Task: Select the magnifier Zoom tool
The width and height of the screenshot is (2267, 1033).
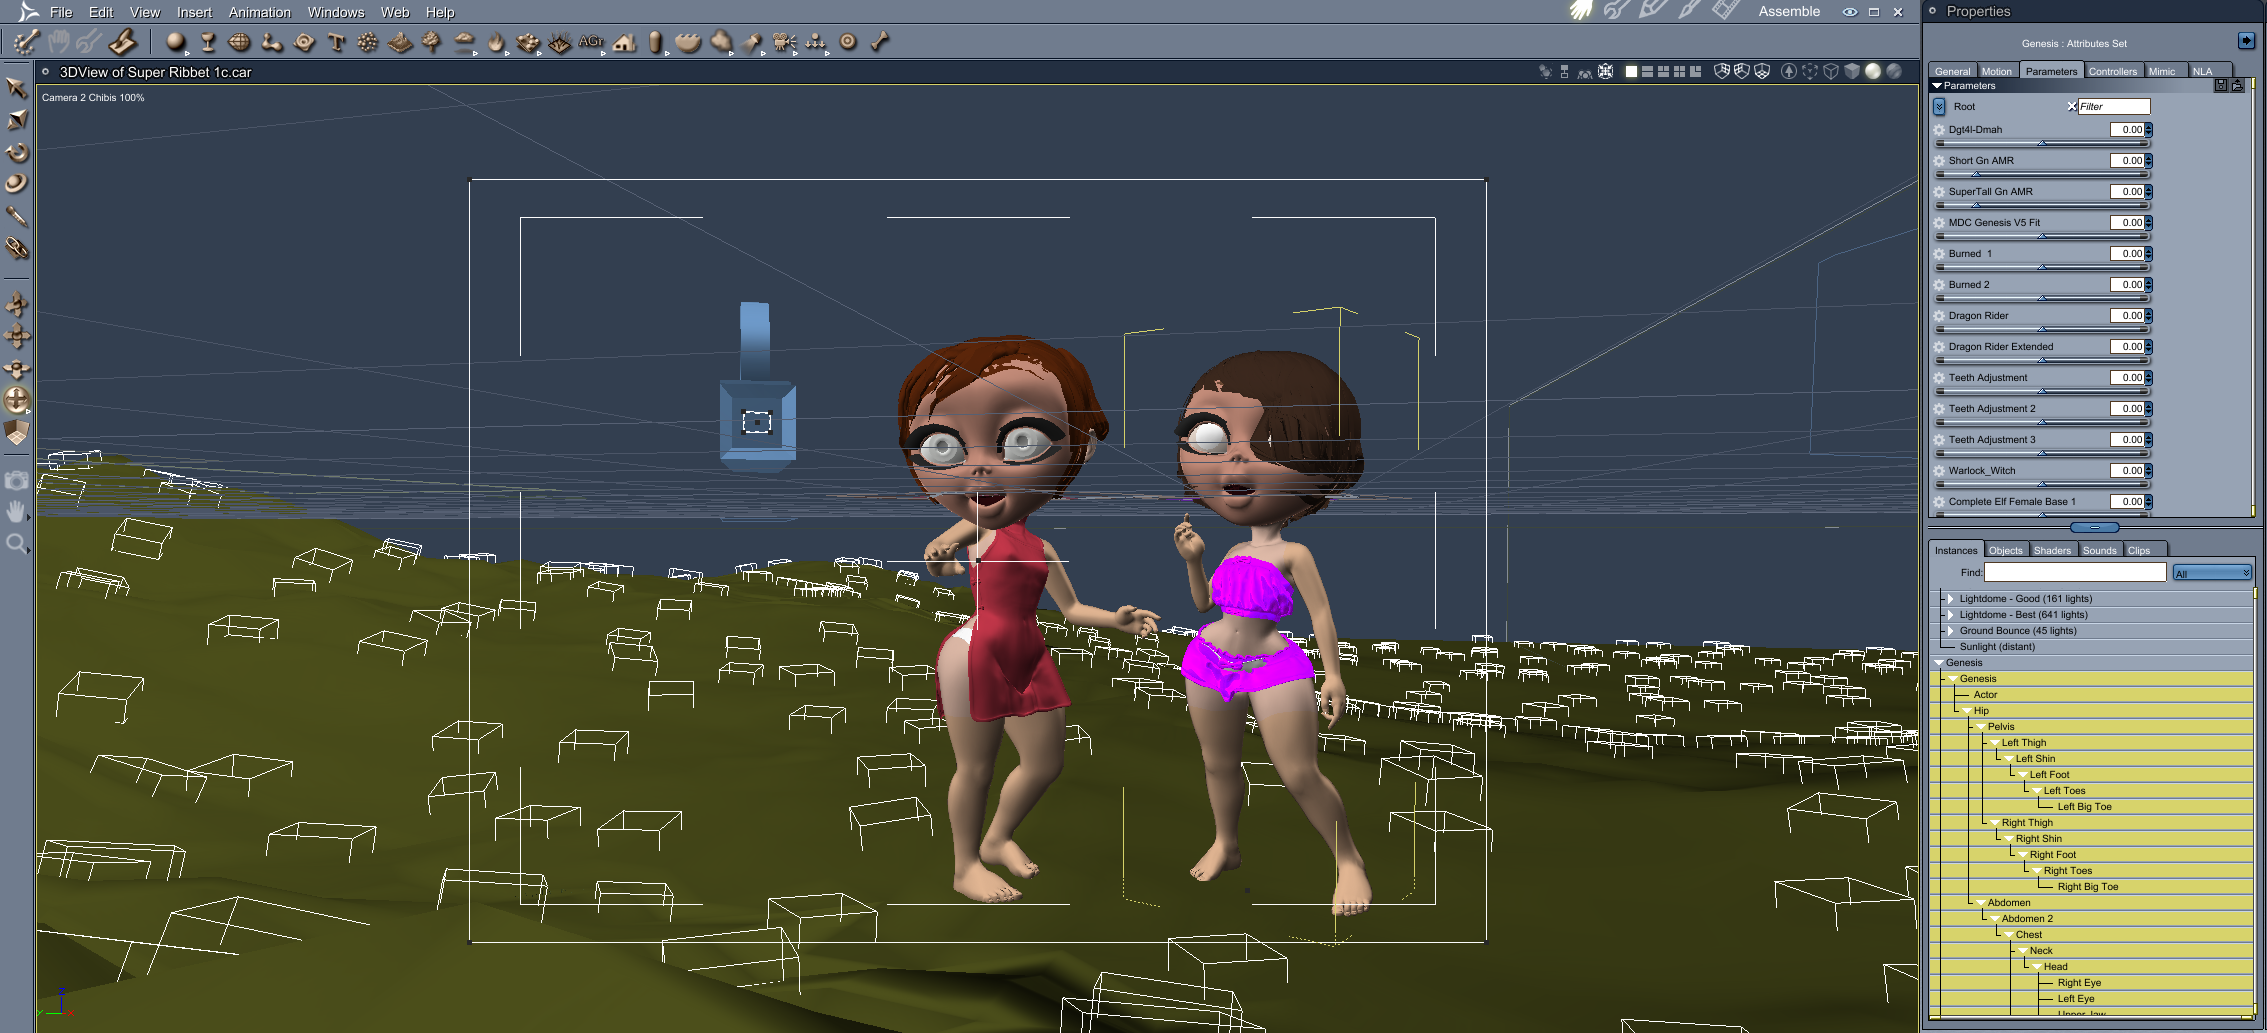Action: point(16,544)
